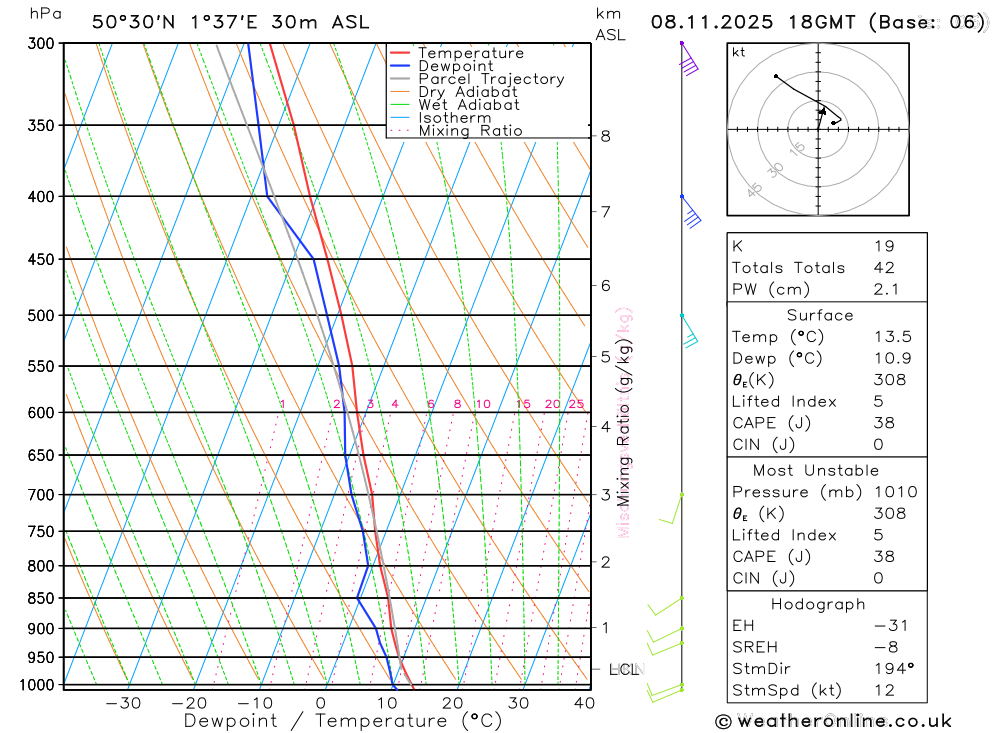Click the CAPE value in the Surface table

tap(884, 423)
